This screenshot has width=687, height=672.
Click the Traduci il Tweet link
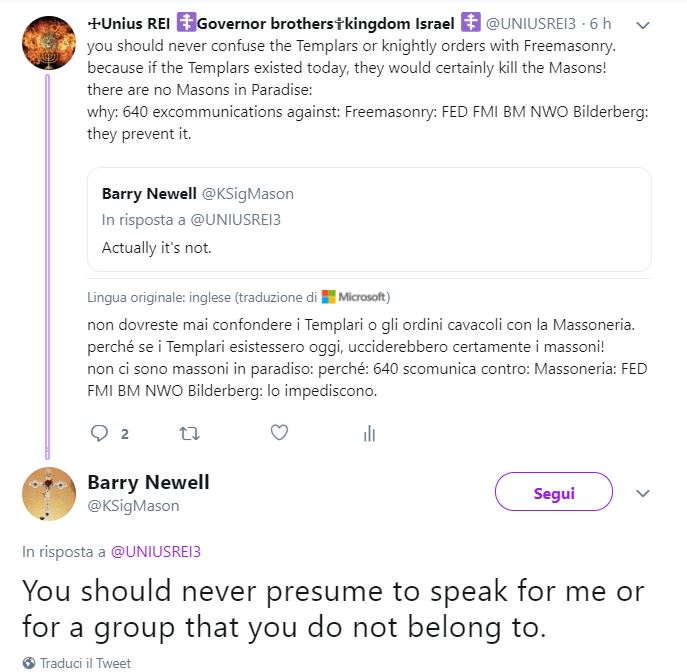(x=86, y=663)
